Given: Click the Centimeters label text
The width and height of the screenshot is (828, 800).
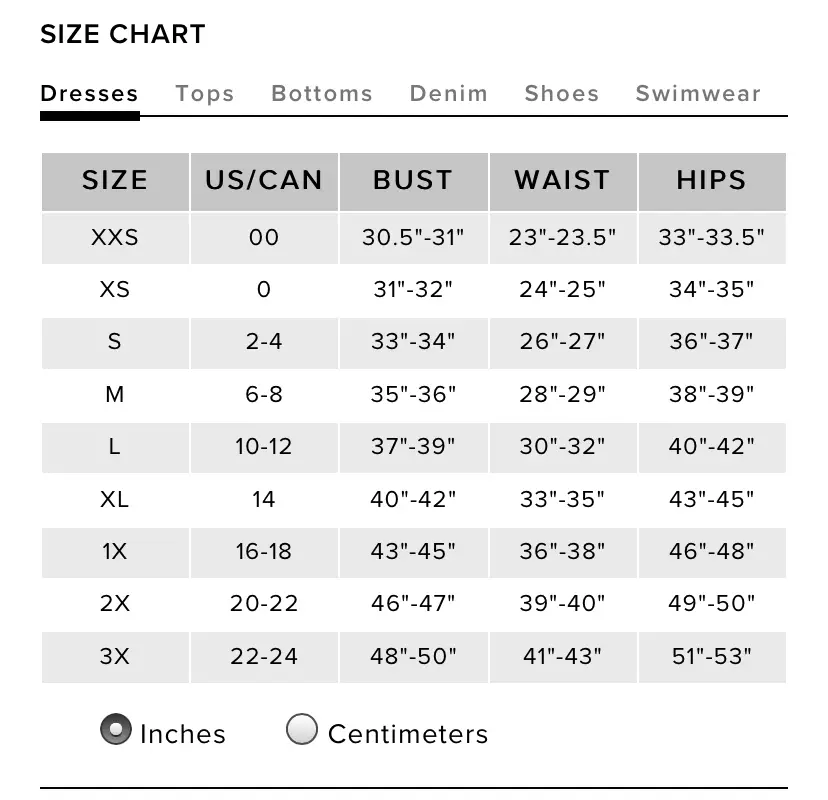Looking at the screenshot, I should click(408, 734).
